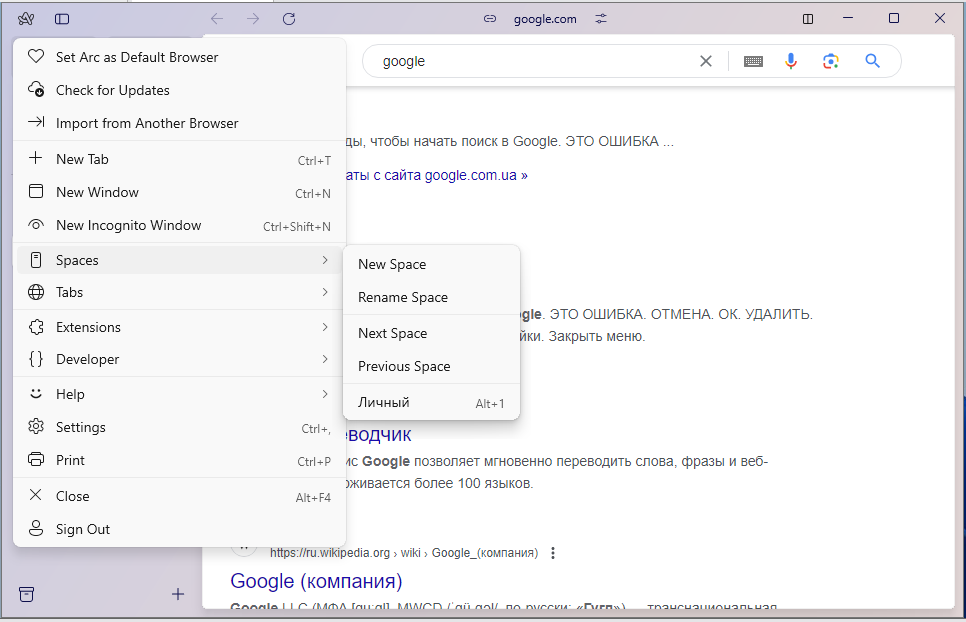Screen dimensions: 966x622
Task: Click the incognito eye icon
Action: tap(36, 225)
